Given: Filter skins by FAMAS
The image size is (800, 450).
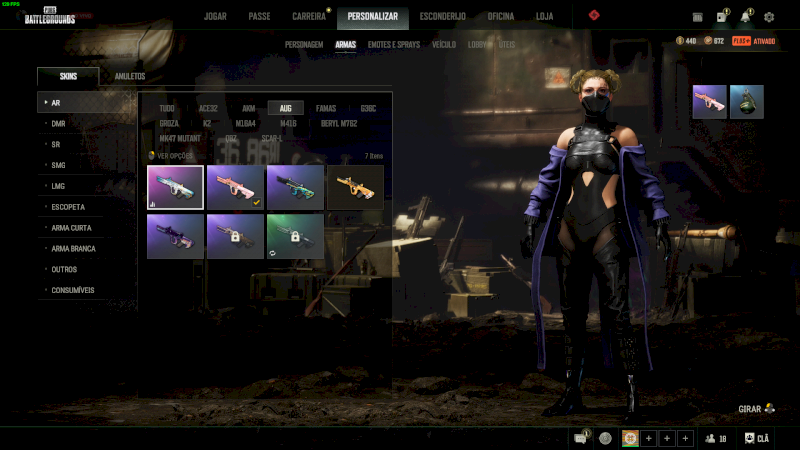Looking at the screenshot, I should tap(326, 108).
